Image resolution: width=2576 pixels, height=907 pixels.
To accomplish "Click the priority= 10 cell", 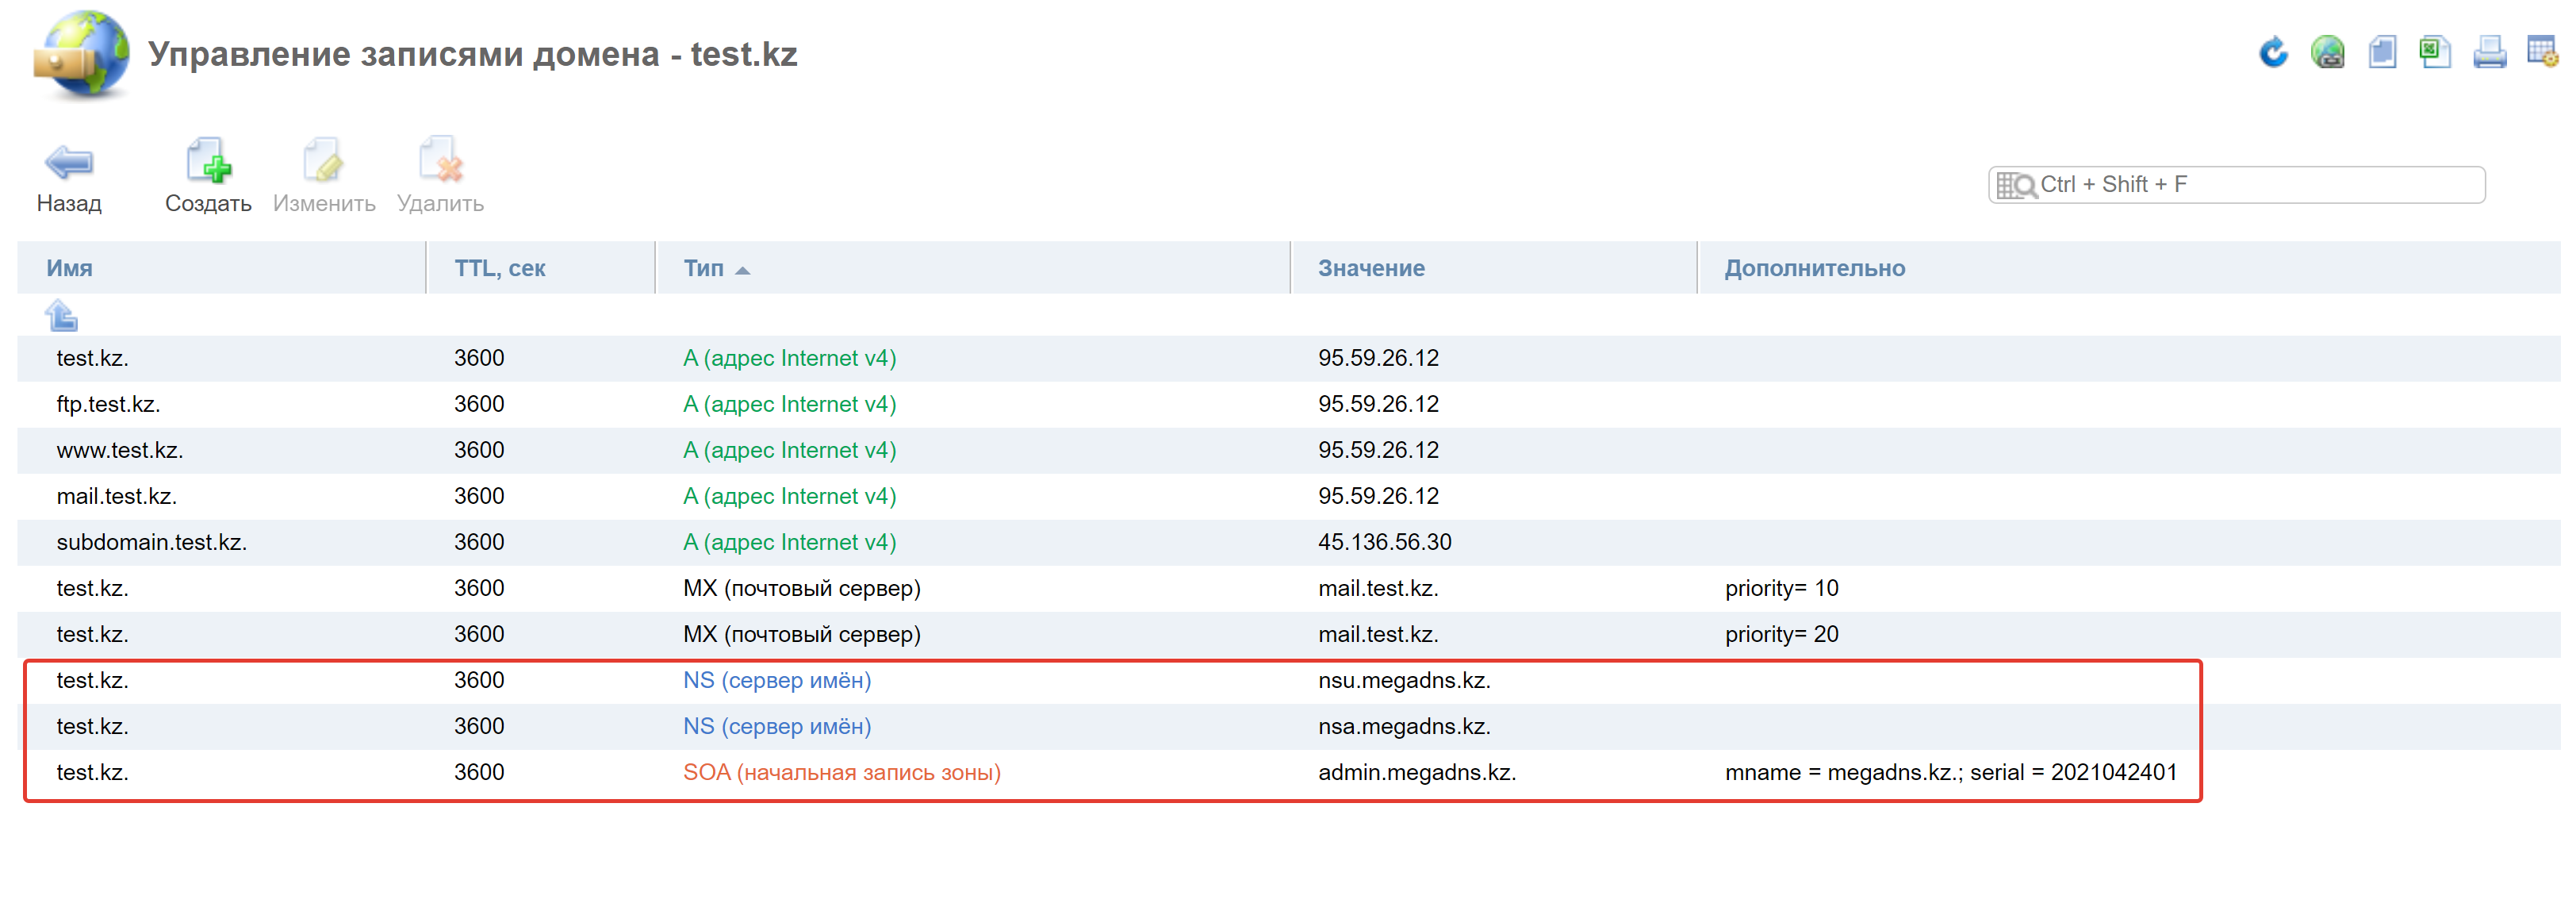I will [1781, 588].
